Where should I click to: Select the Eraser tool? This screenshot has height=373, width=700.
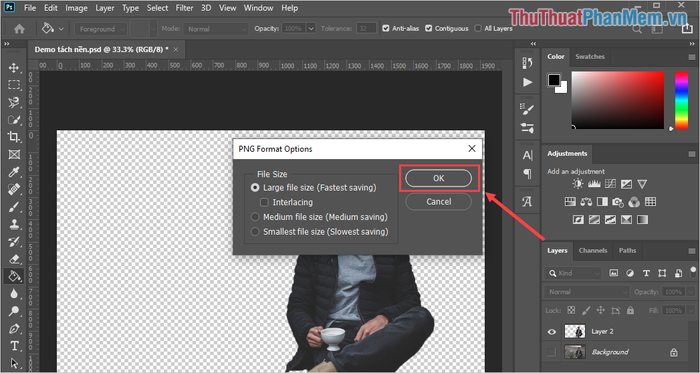click(14, 259)
